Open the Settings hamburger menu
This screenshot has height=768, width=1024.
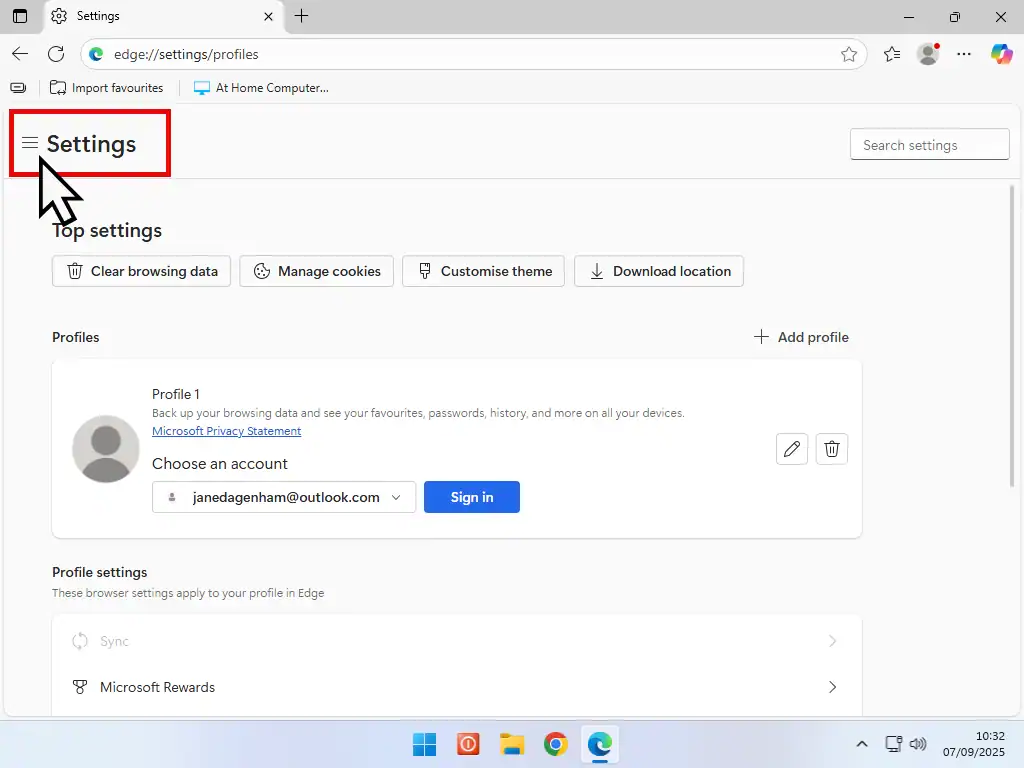(30, 143)
